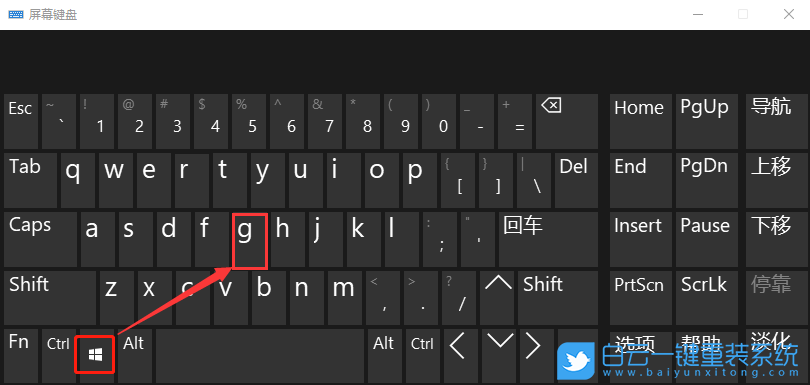
Task: Click the backspace icon key
Action: (567, 122)
